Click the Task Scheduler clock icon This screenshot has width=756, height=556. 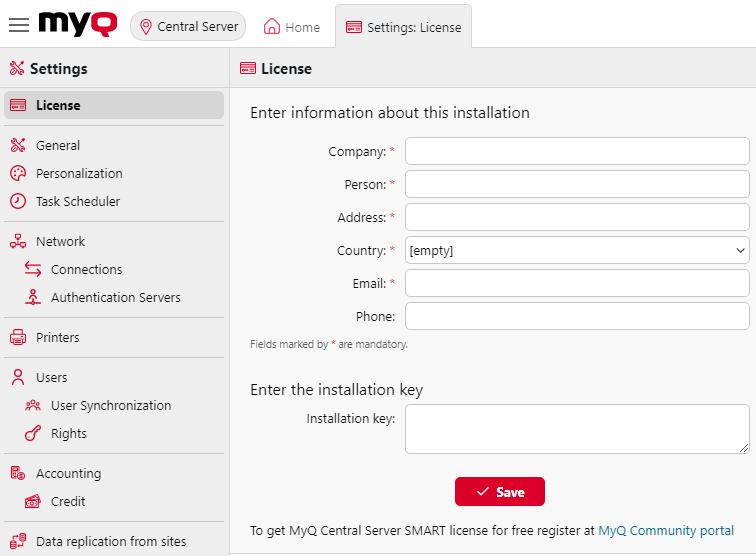[17, 201]
